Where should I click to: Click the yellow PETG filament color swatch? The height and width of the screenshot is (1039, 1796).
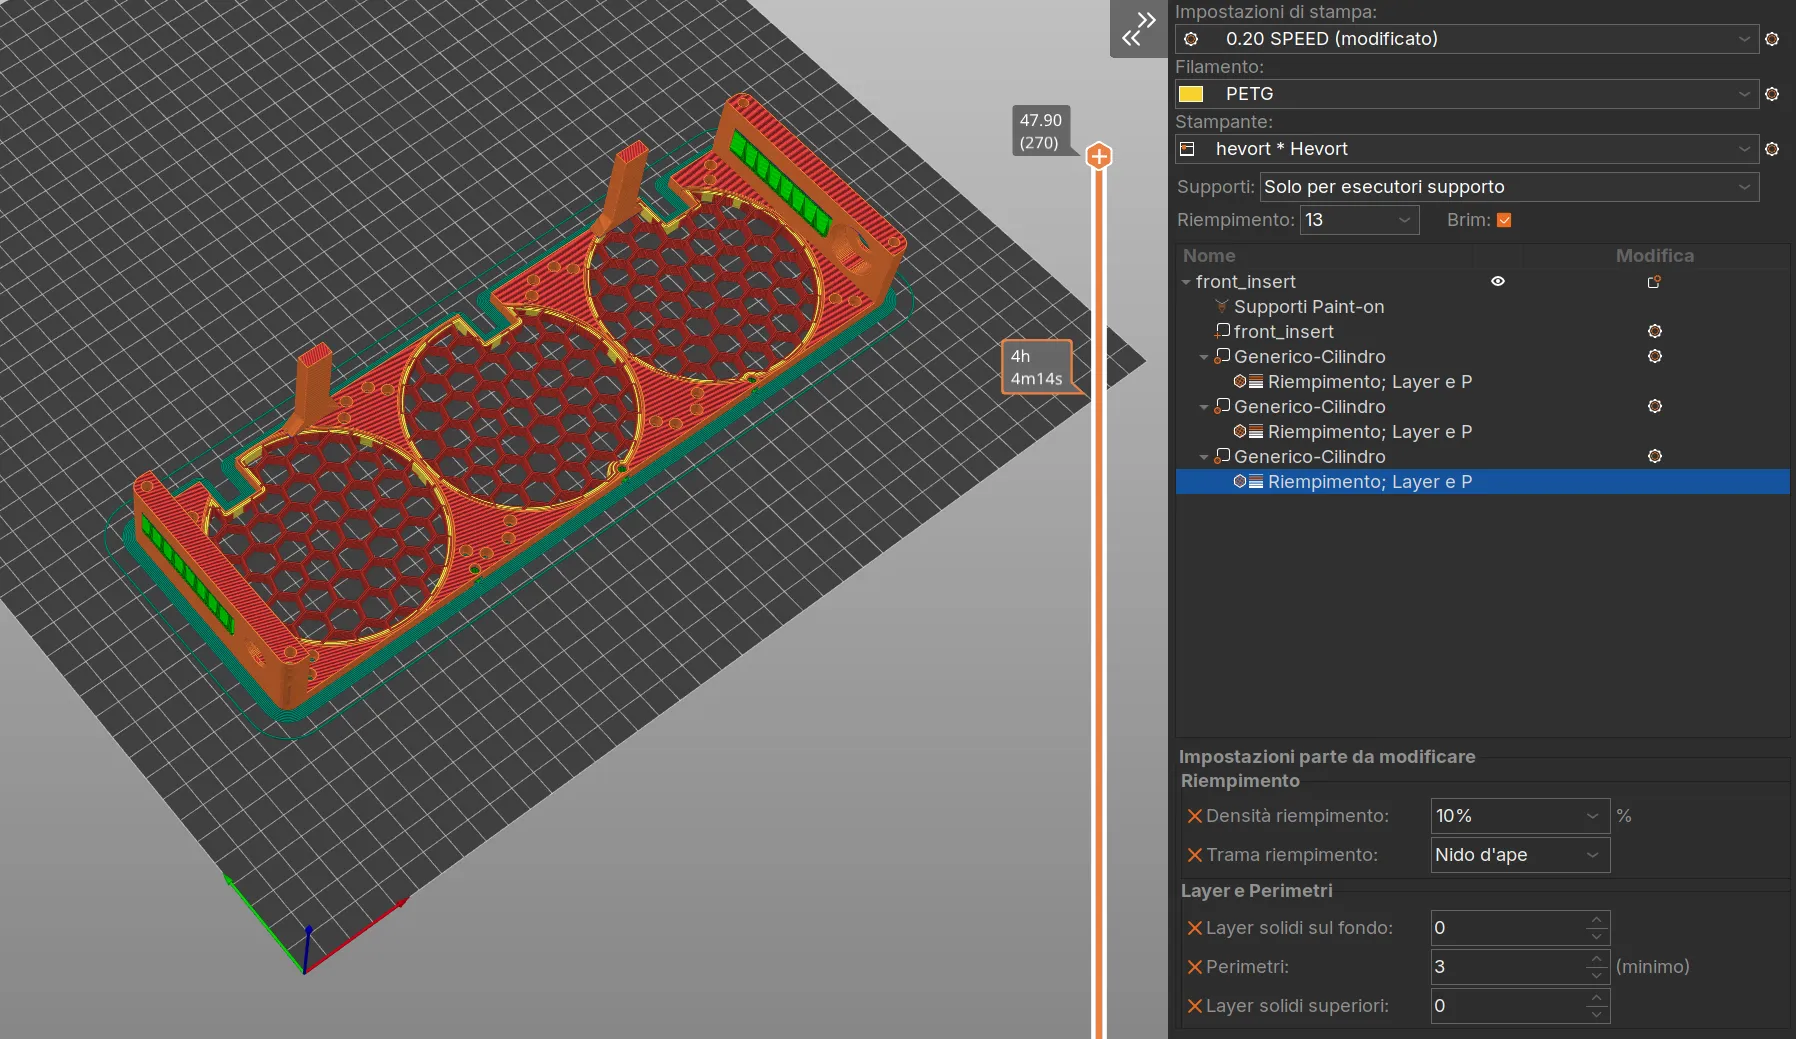1191,94
